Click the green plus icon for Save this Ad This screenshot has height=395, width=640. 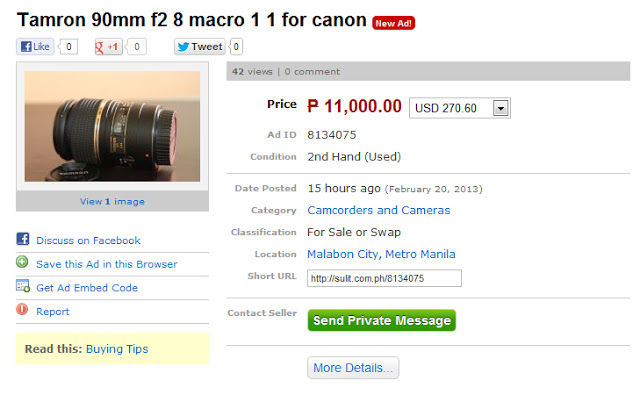[x=22, y=262]
